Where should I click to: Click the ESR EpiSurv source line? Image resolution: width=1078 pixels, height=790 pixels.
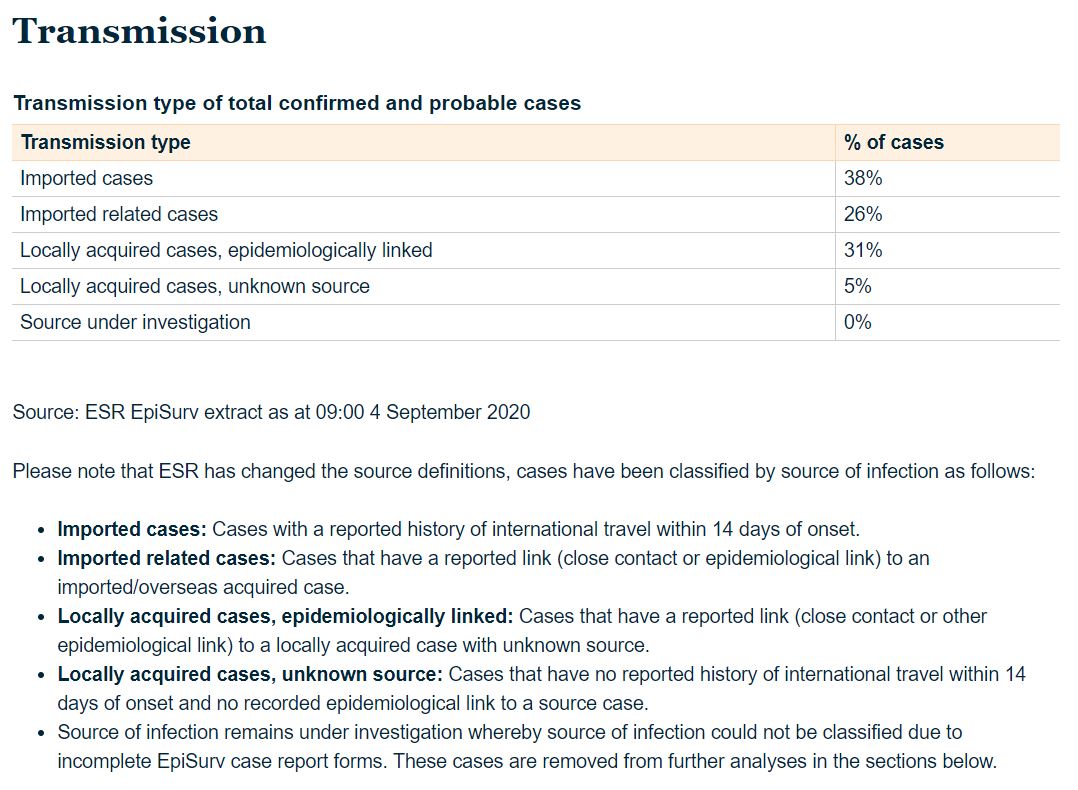point(271,411)
